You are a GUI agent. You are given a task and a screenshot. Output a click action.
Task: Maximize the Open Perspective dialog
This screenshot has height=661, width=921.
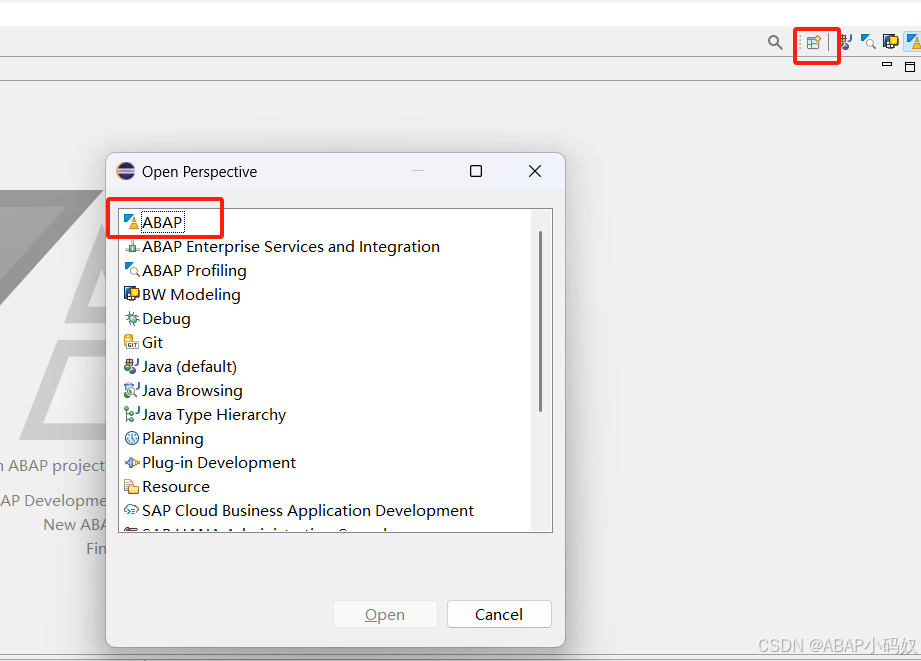point(476,171)
